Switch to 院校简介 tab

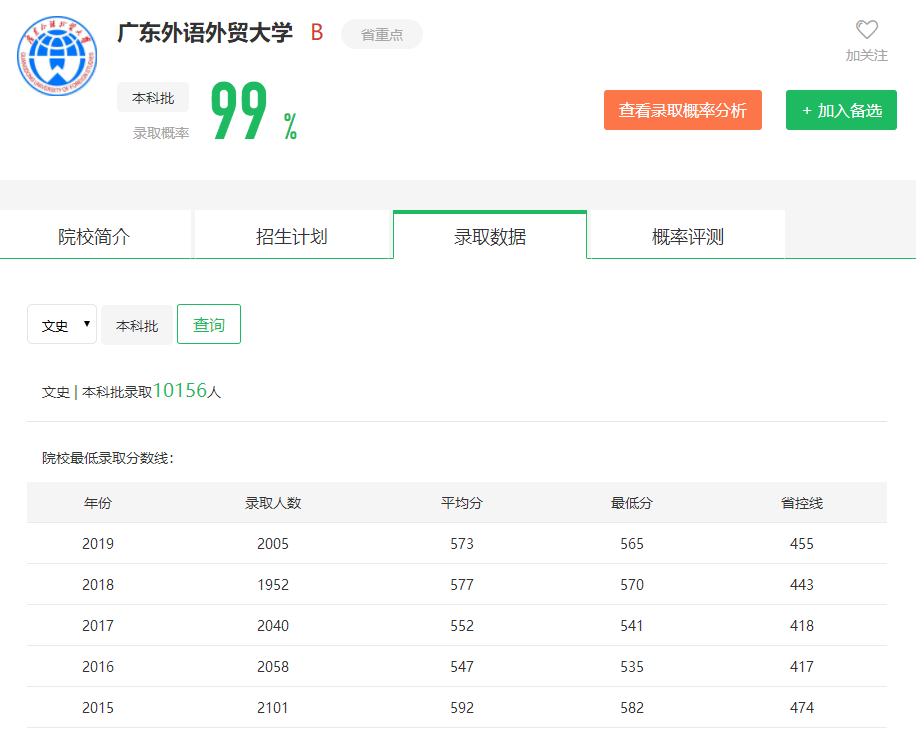click(x=95, y=236)
